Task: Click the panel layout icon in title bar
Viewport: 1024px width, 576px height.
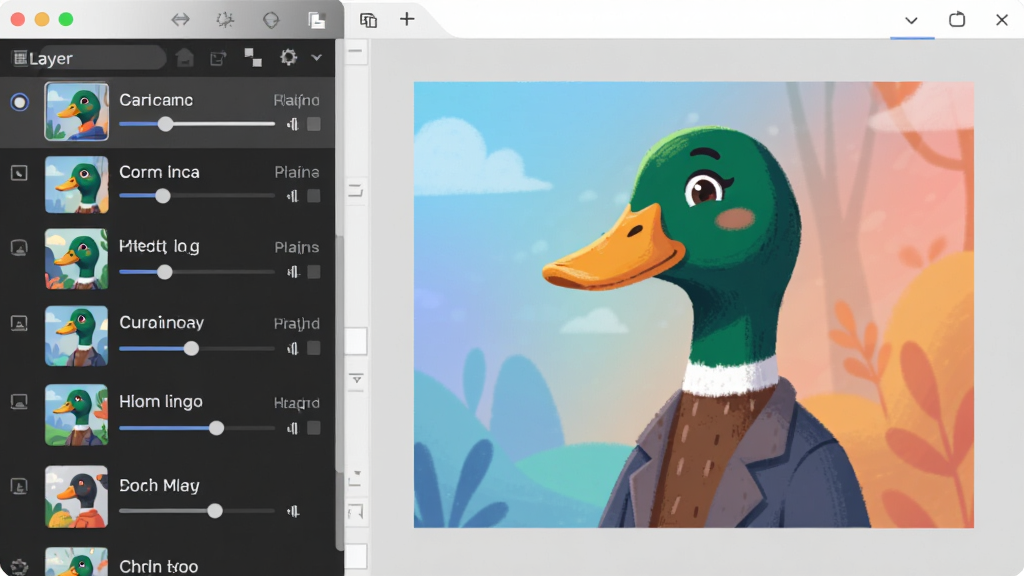Action: pyautogui.click(x=317, y=20)
